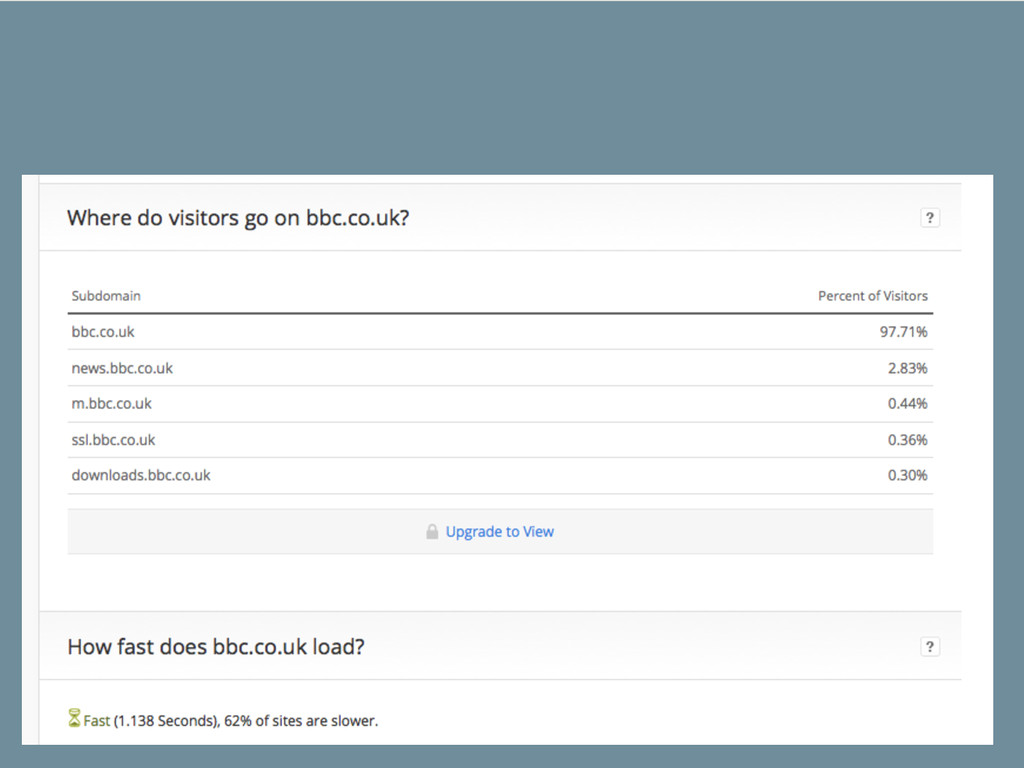Click the lock icon beside Upgrade to View

(x=432, y=532)
